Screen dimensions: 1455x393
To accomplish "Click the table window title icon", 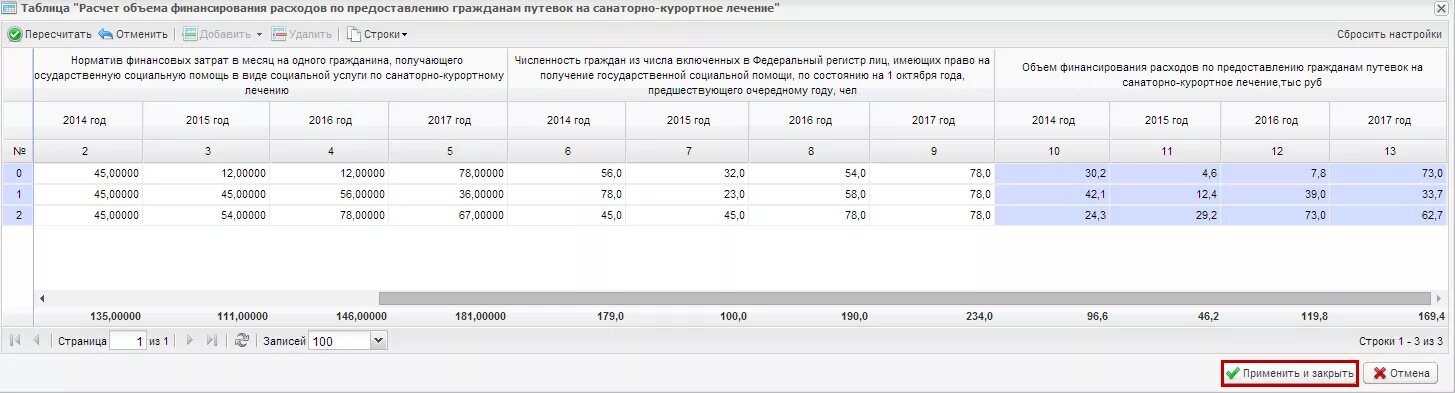I will coord(9,8).
